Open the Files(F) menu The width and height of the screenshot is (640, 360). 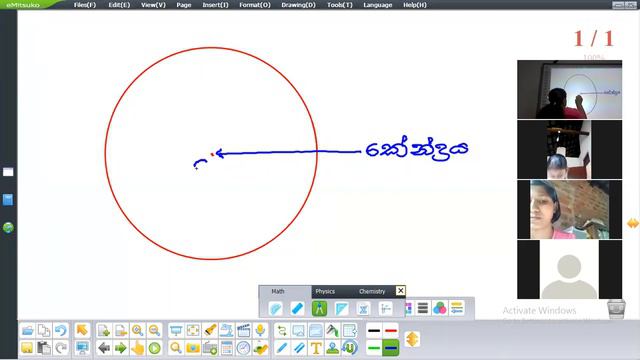pyautogui.click(x=85, y=5)
